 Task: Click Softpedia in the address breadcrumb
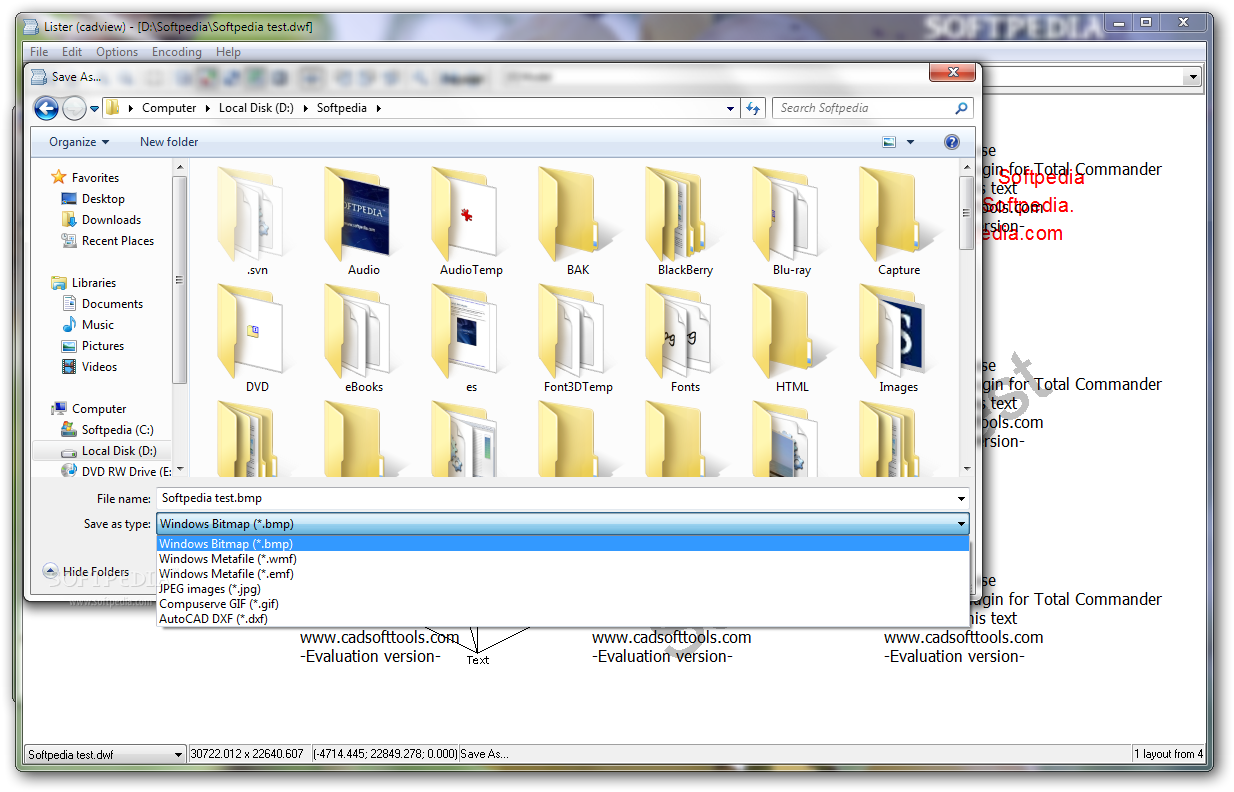(342, 108)
